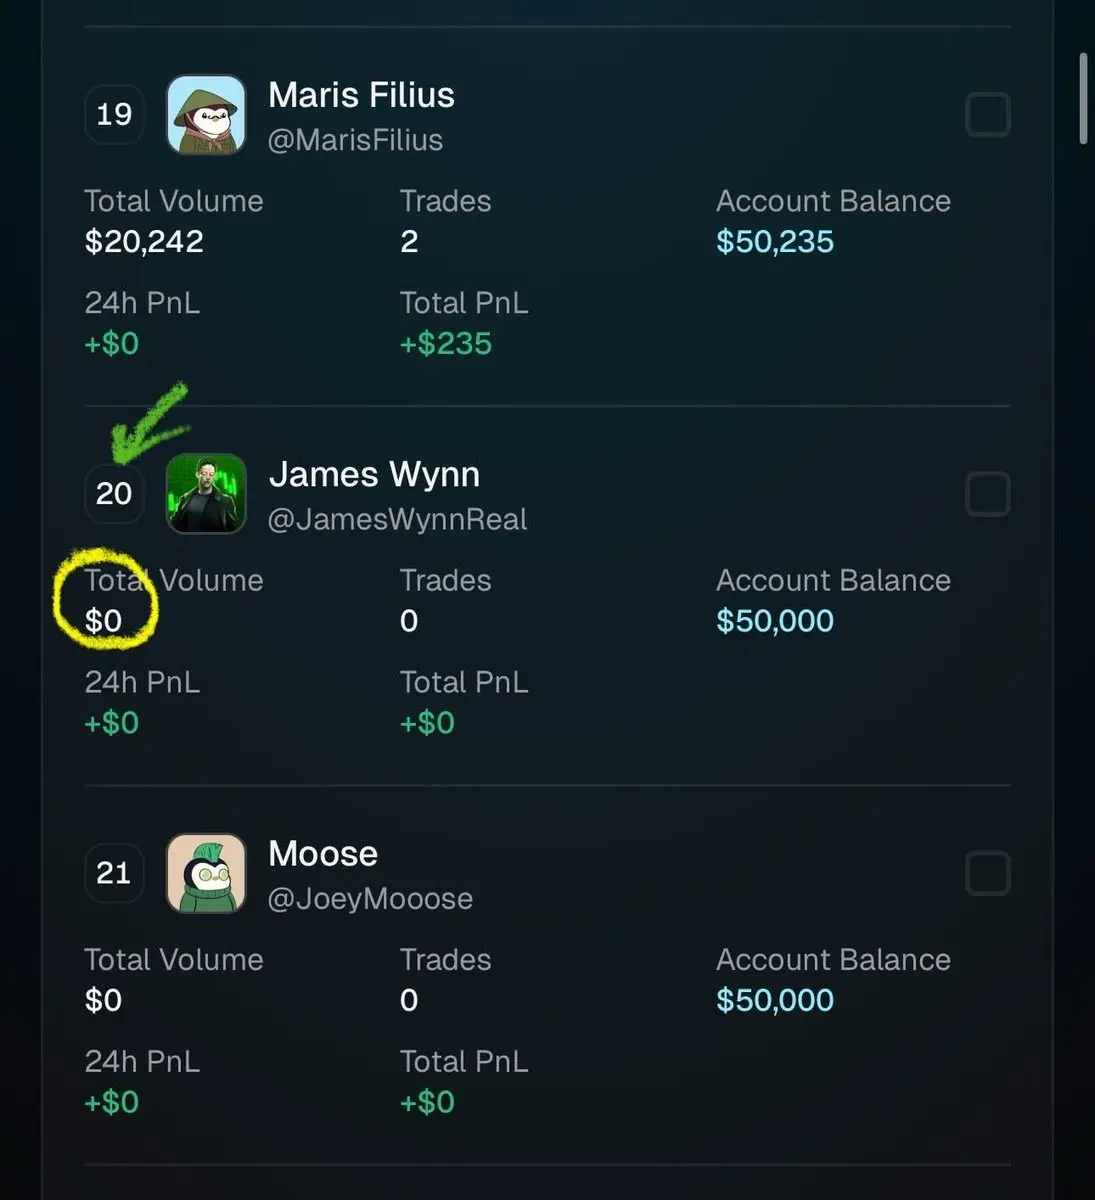
Task: Open the @JamesWynnReal handle link
Action: point(397,519)
